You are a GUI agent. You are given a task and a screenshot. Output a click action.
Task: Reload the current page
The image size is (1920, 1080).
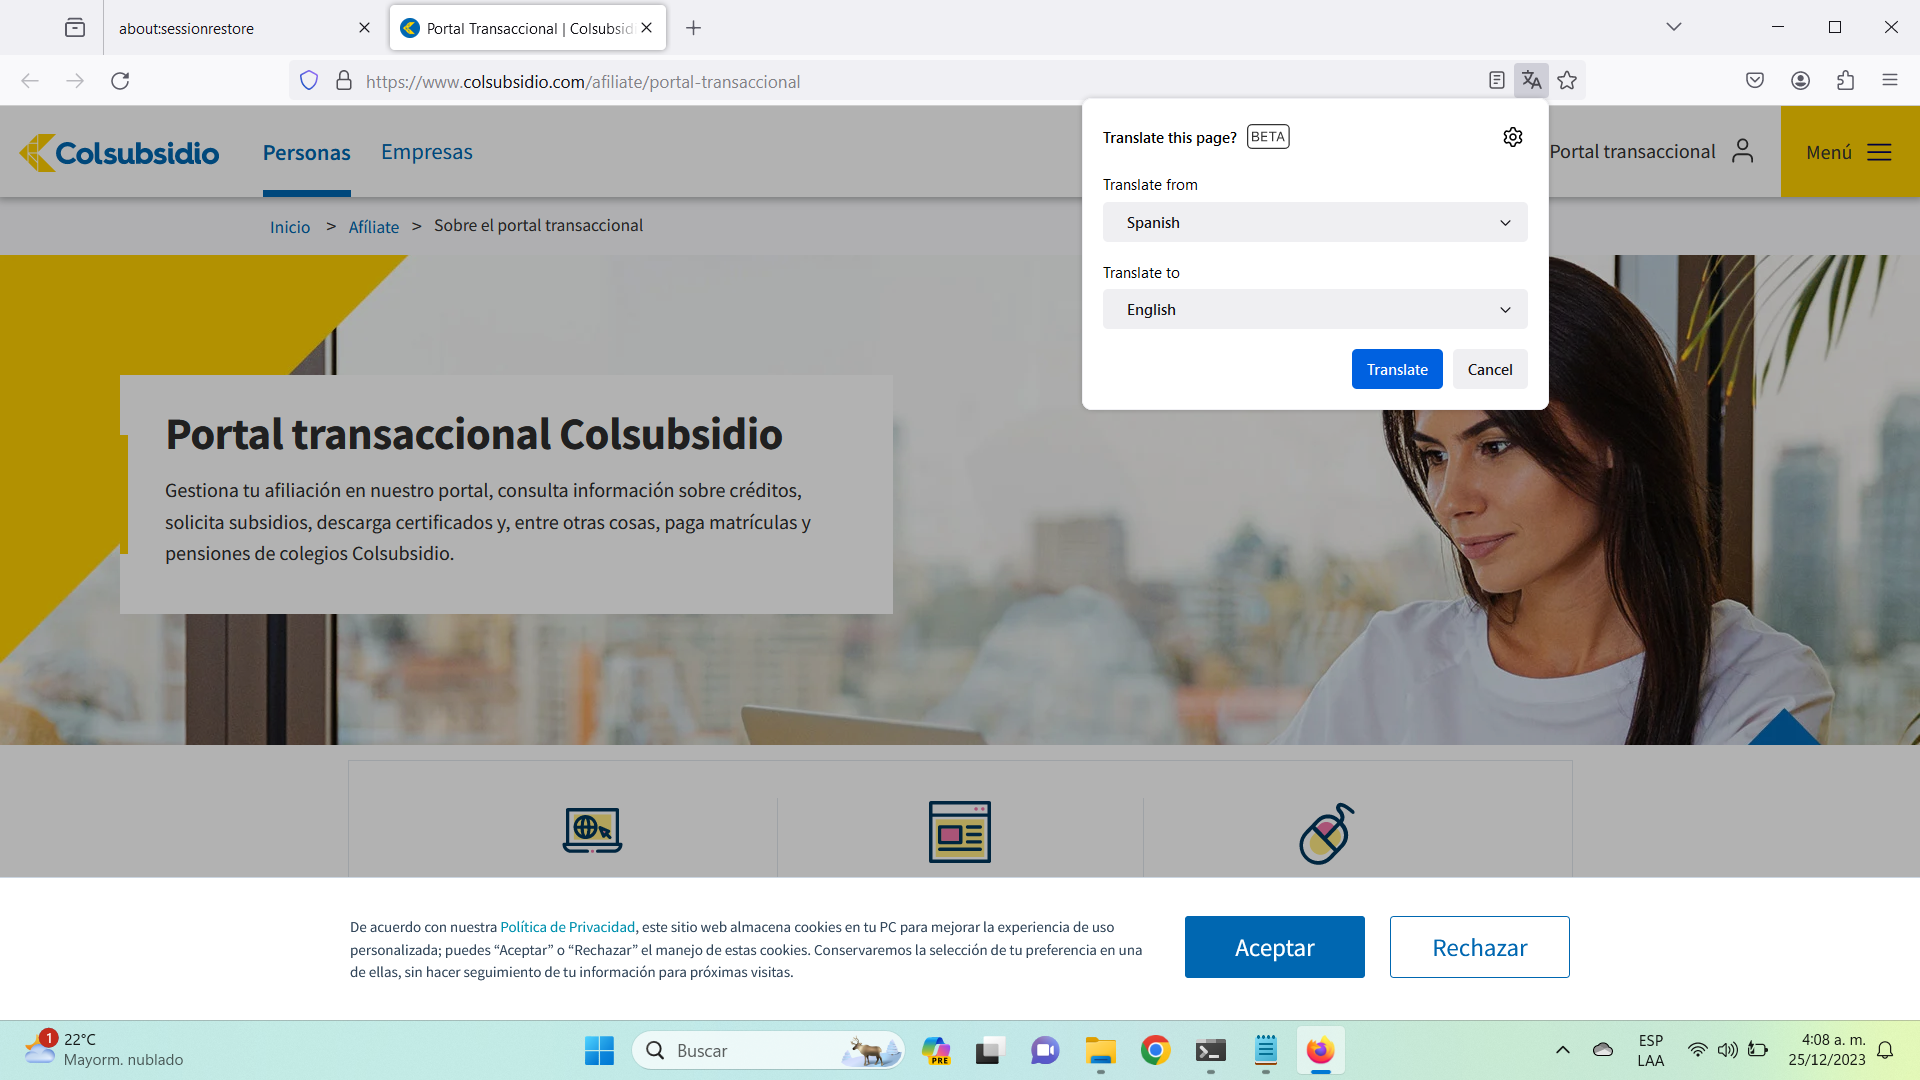click(x=120, y=81)
